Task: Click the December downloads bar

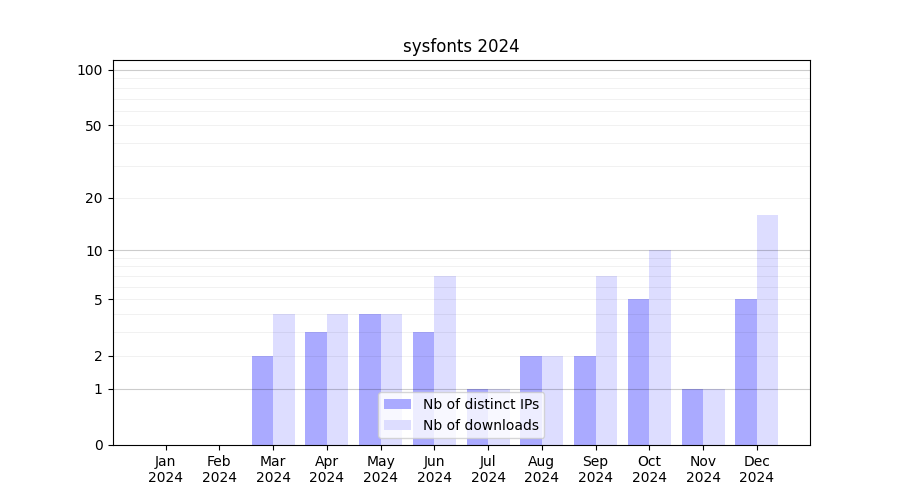Action: point(767,330)
